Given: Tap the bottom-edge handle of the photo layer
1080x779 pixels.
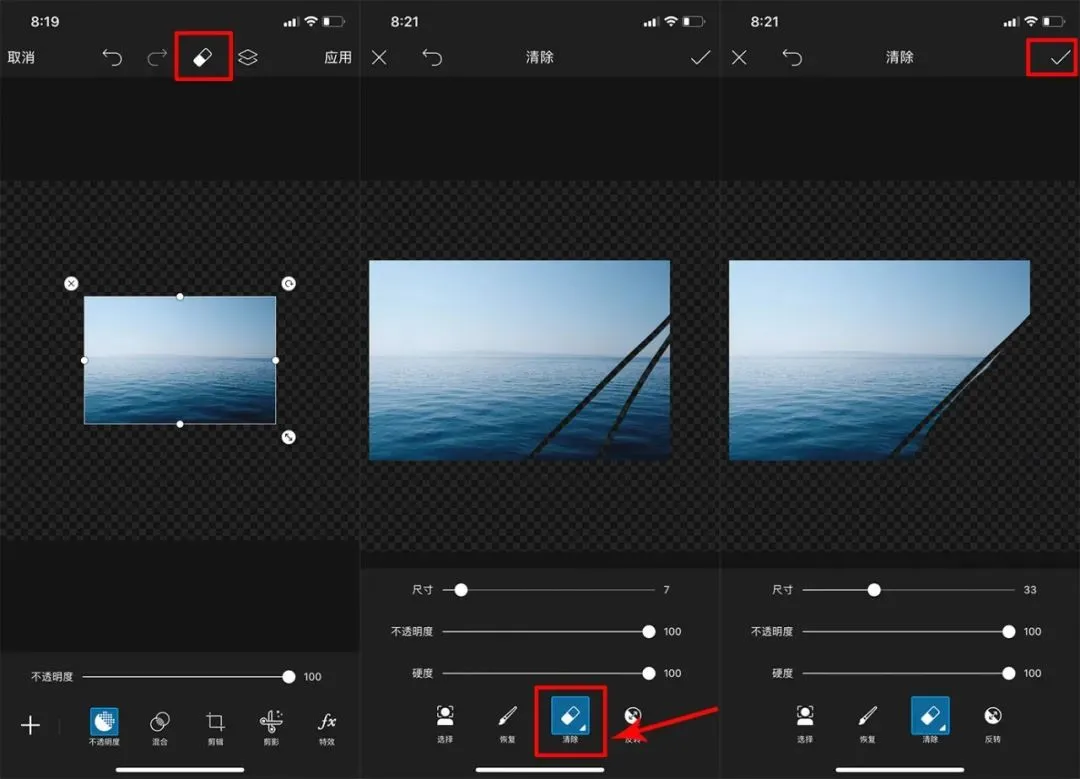Looking at the screenshot, I should click(180, 424).
